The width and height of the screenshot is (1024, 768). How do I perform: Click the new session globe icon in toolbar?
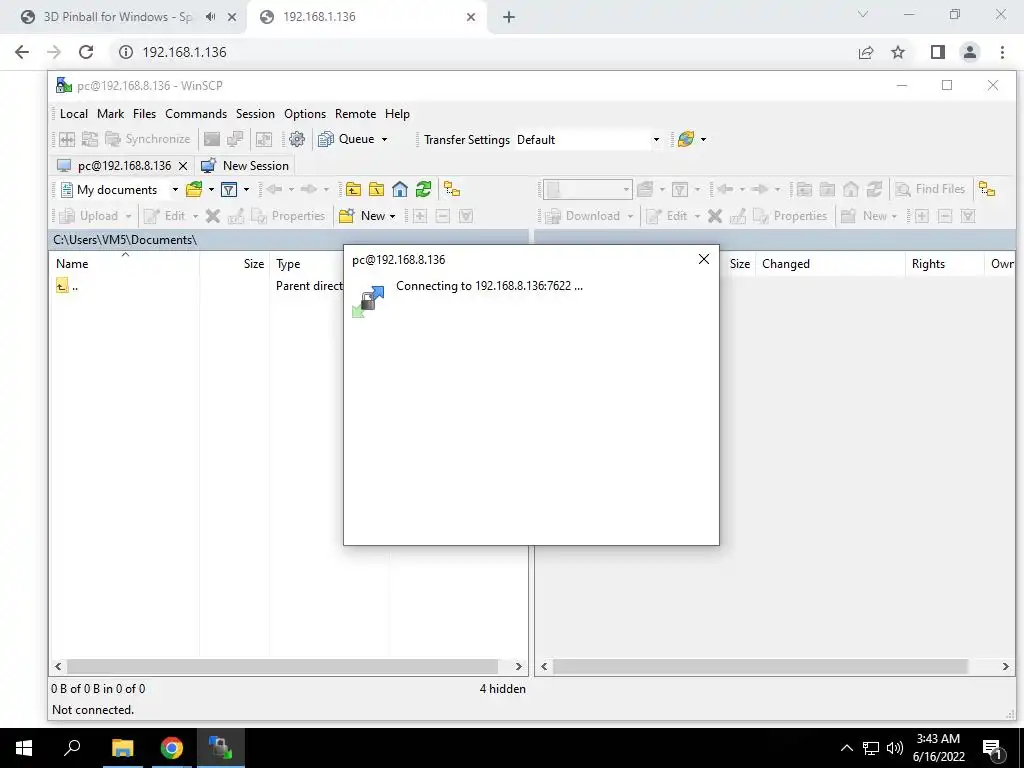point(686,139)
